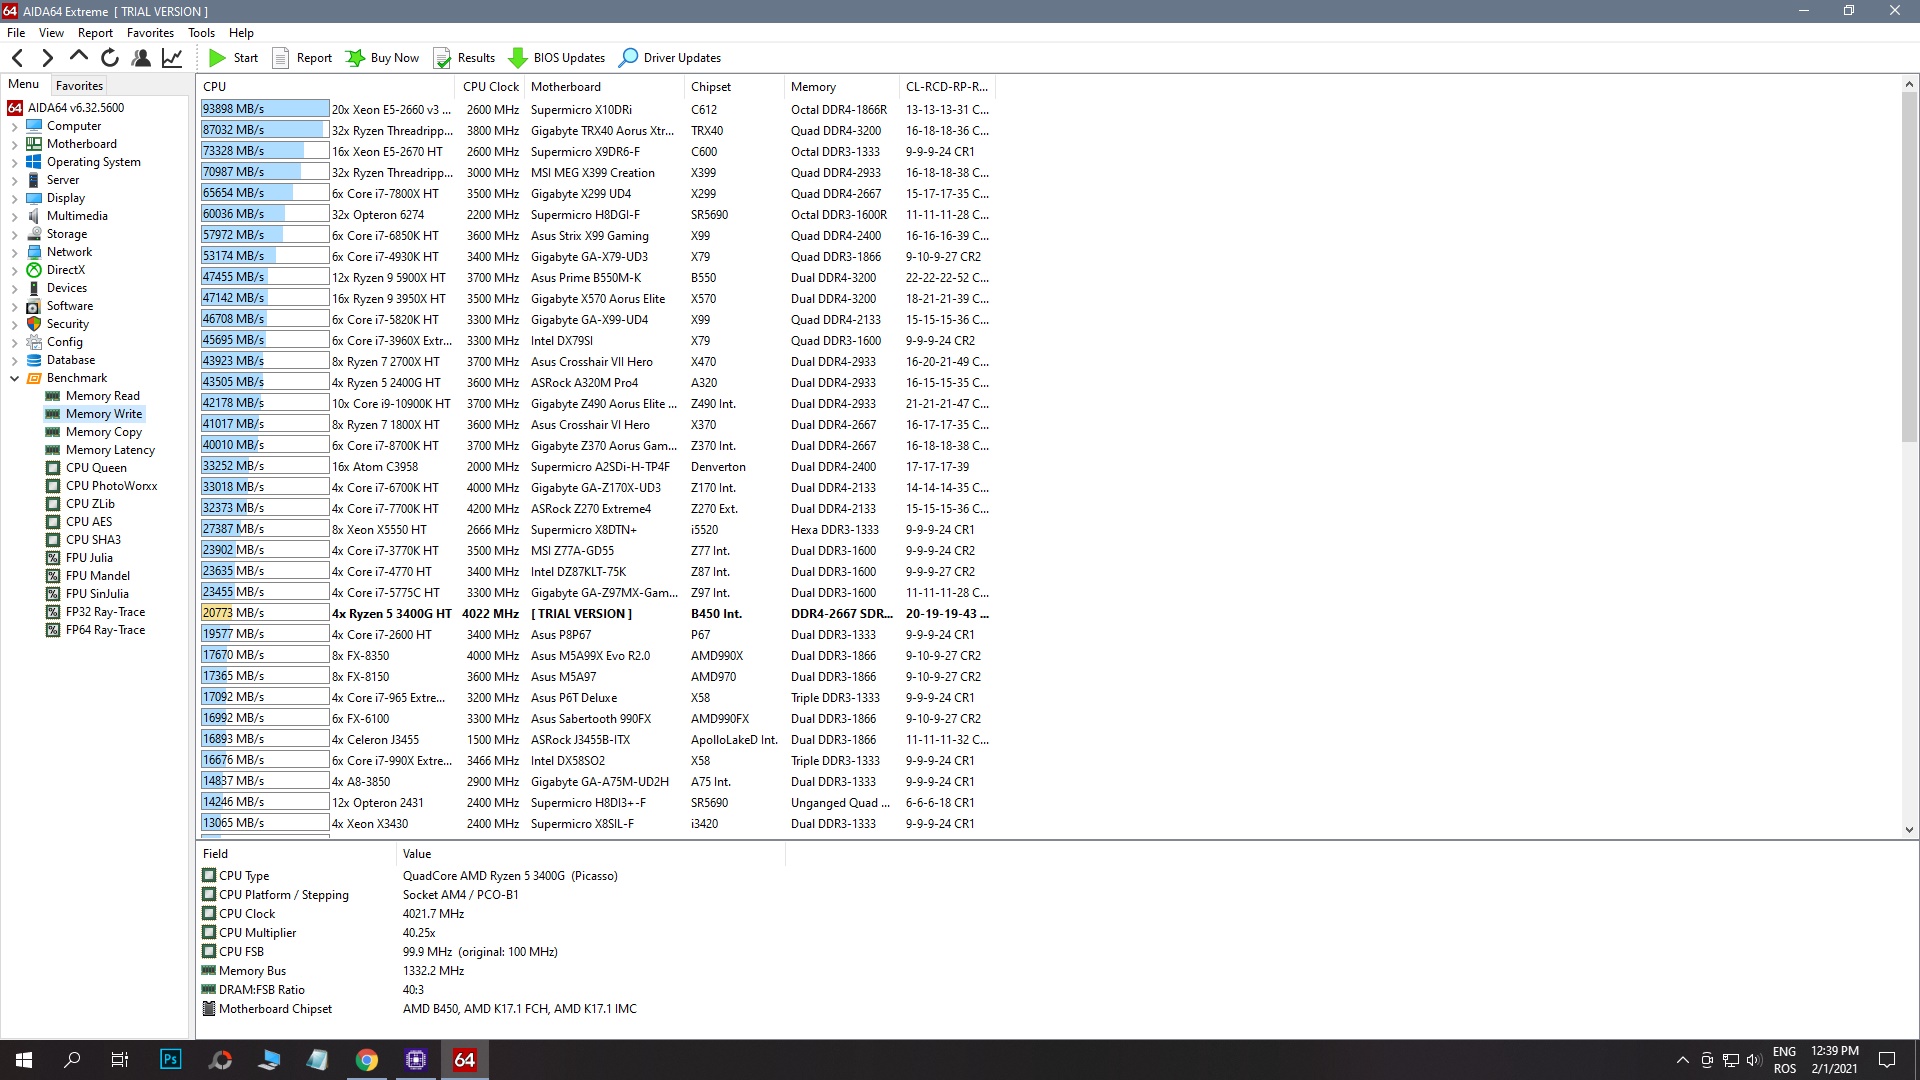Open the user Favorites manager icon
The width and height of the screenshot is (1920, 1080).
pyautogui.click(x=141, y=58)
